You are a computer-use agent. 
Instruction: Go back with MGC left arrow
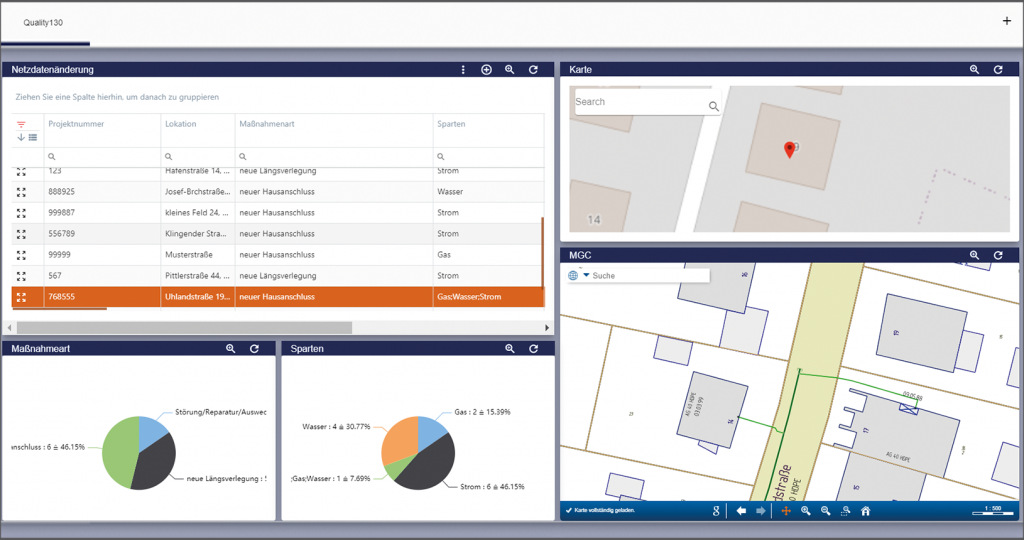pyautogui.click(x=741, y=511)
